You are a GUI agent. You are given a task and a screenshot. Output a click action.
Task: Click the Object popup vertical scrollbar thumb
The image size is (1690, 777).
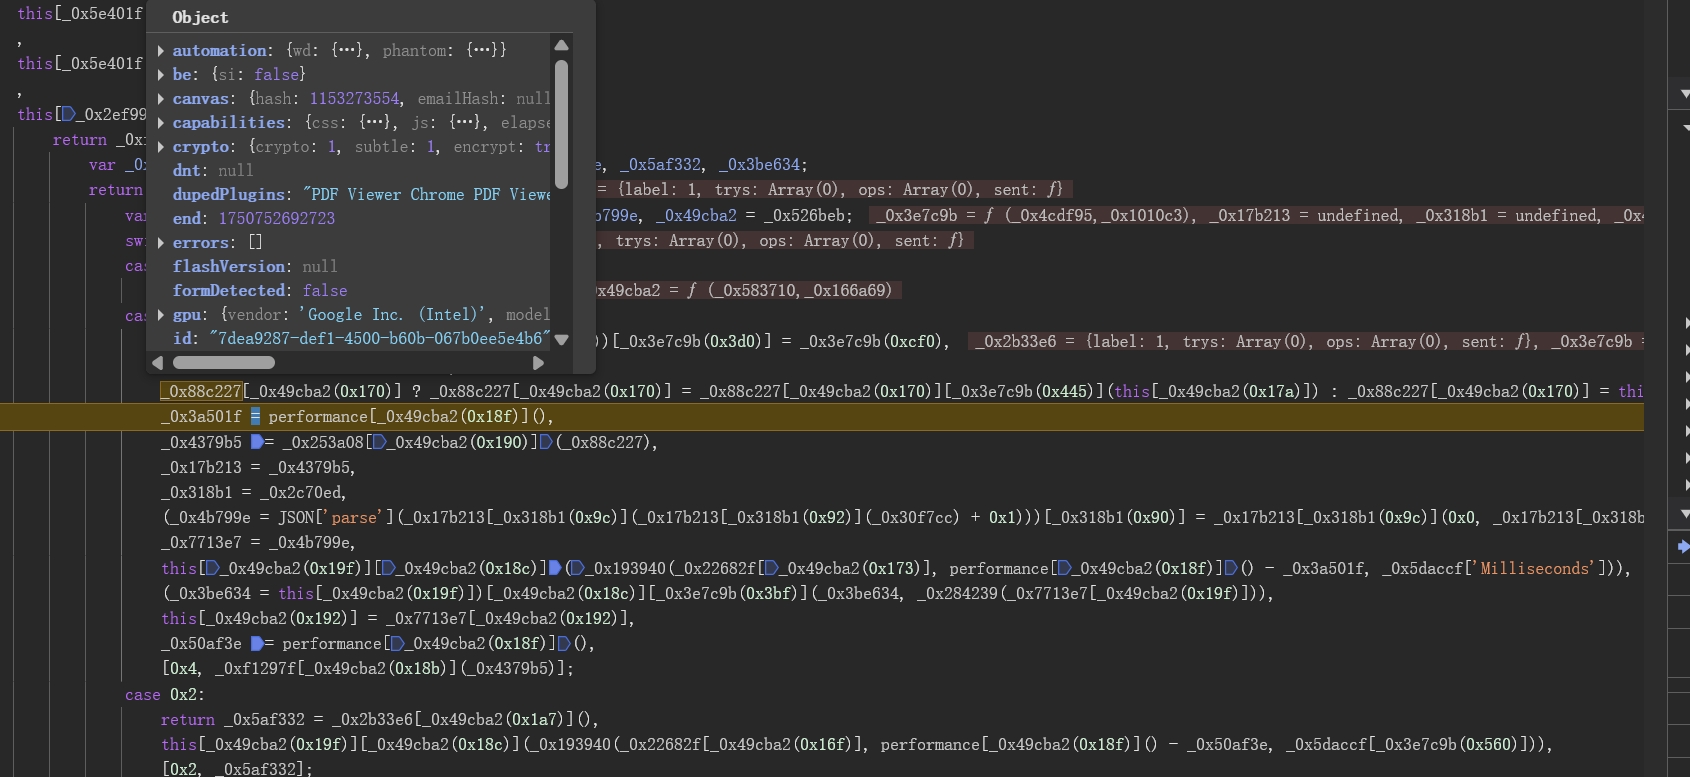(561, 124)
